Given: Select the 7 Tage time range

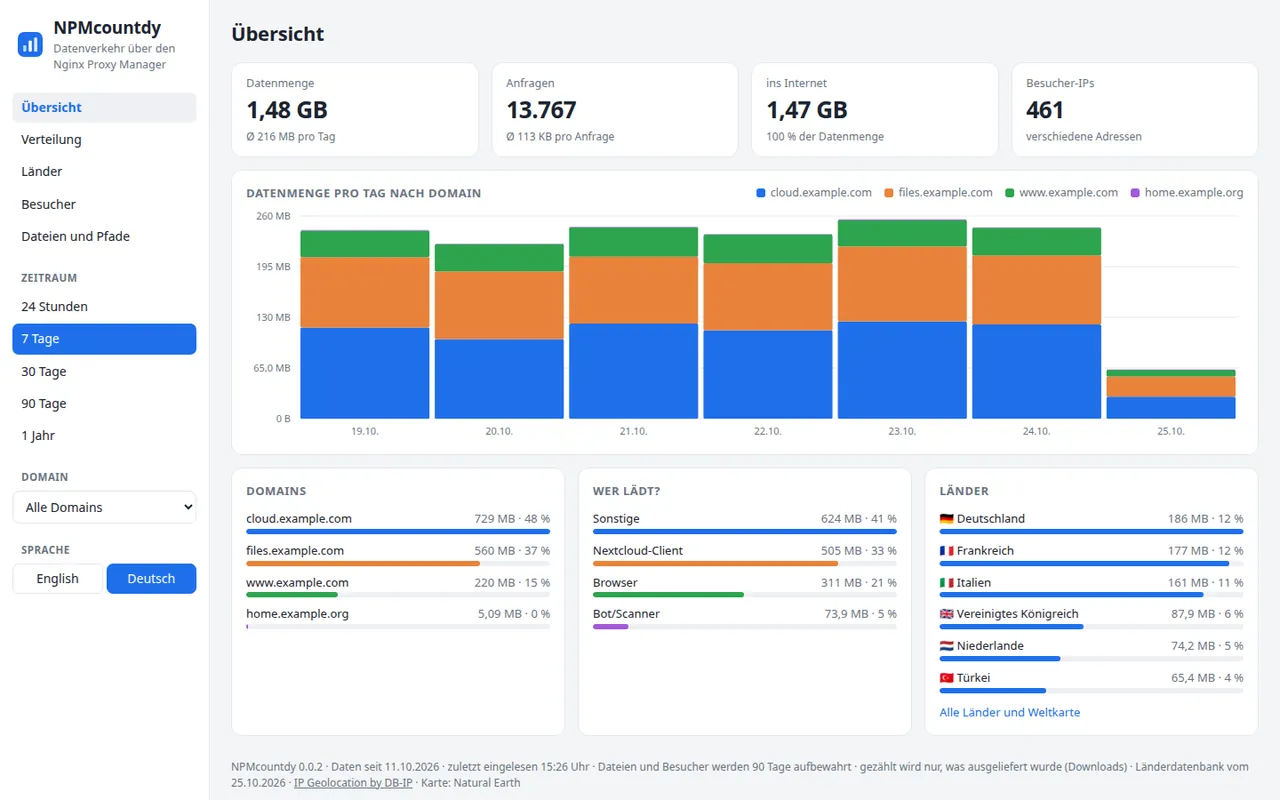Looking at the screenshot, I should pyautogui.click(x=104, y=339).
